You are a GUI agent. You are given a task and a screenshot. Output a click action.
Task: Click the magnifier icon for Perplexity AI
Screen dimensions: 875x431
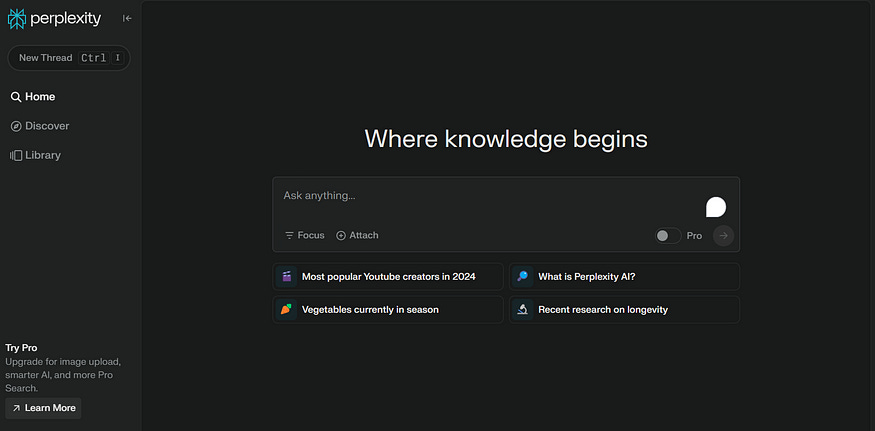click(523, 276)
